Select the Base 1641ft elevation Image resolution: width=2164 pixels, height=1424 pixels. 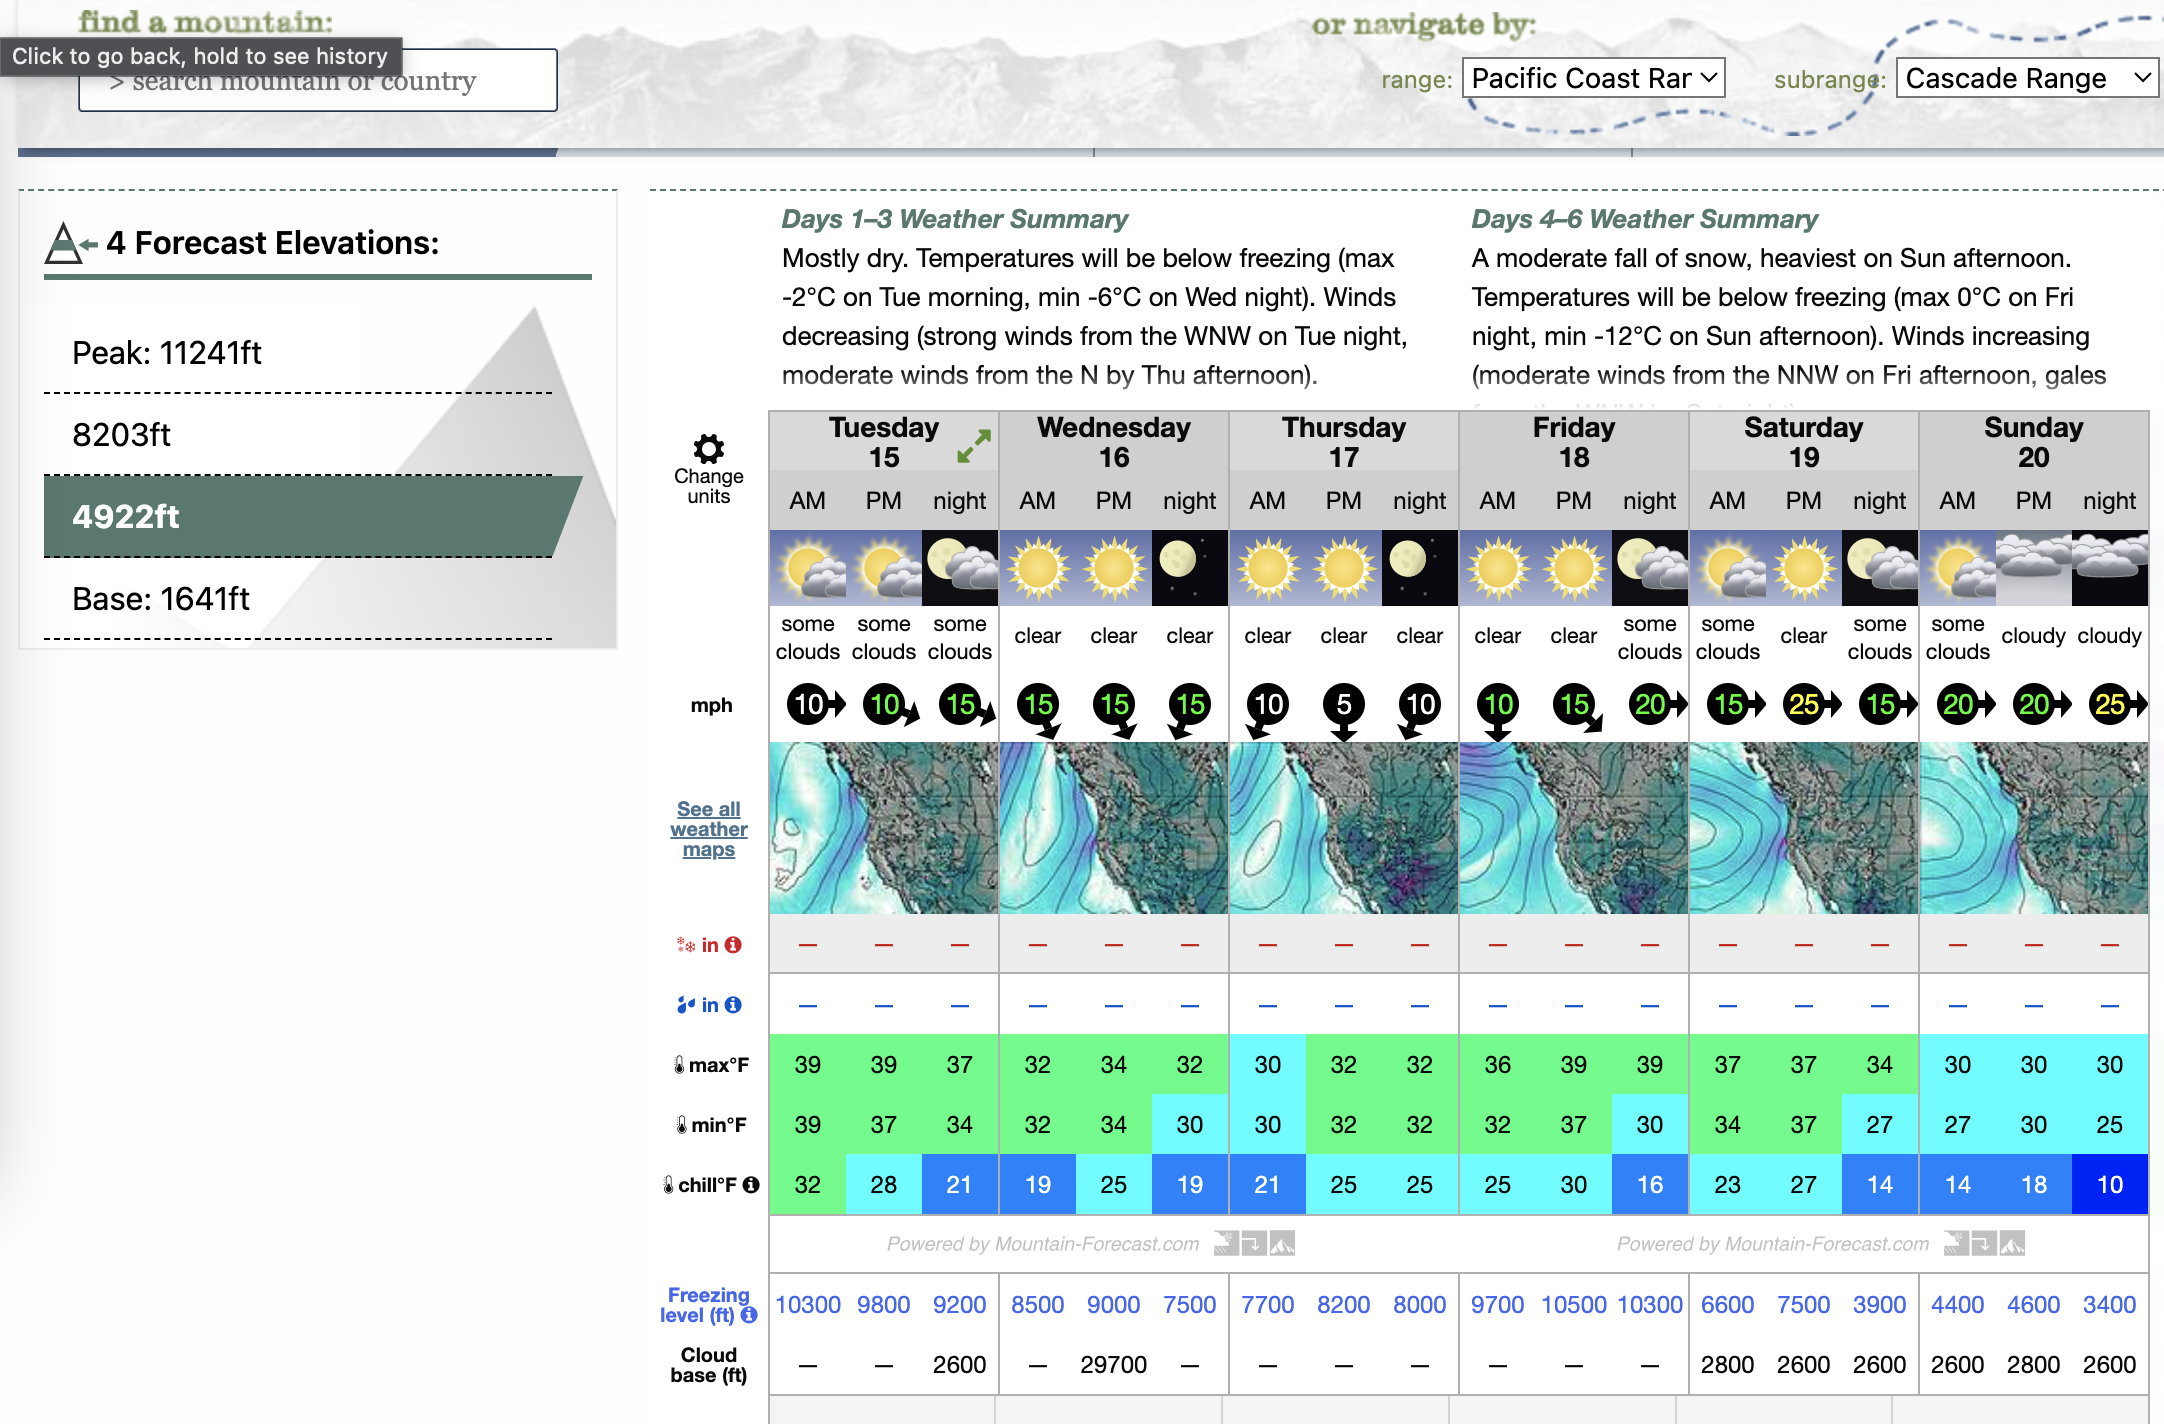coord(161,599)
